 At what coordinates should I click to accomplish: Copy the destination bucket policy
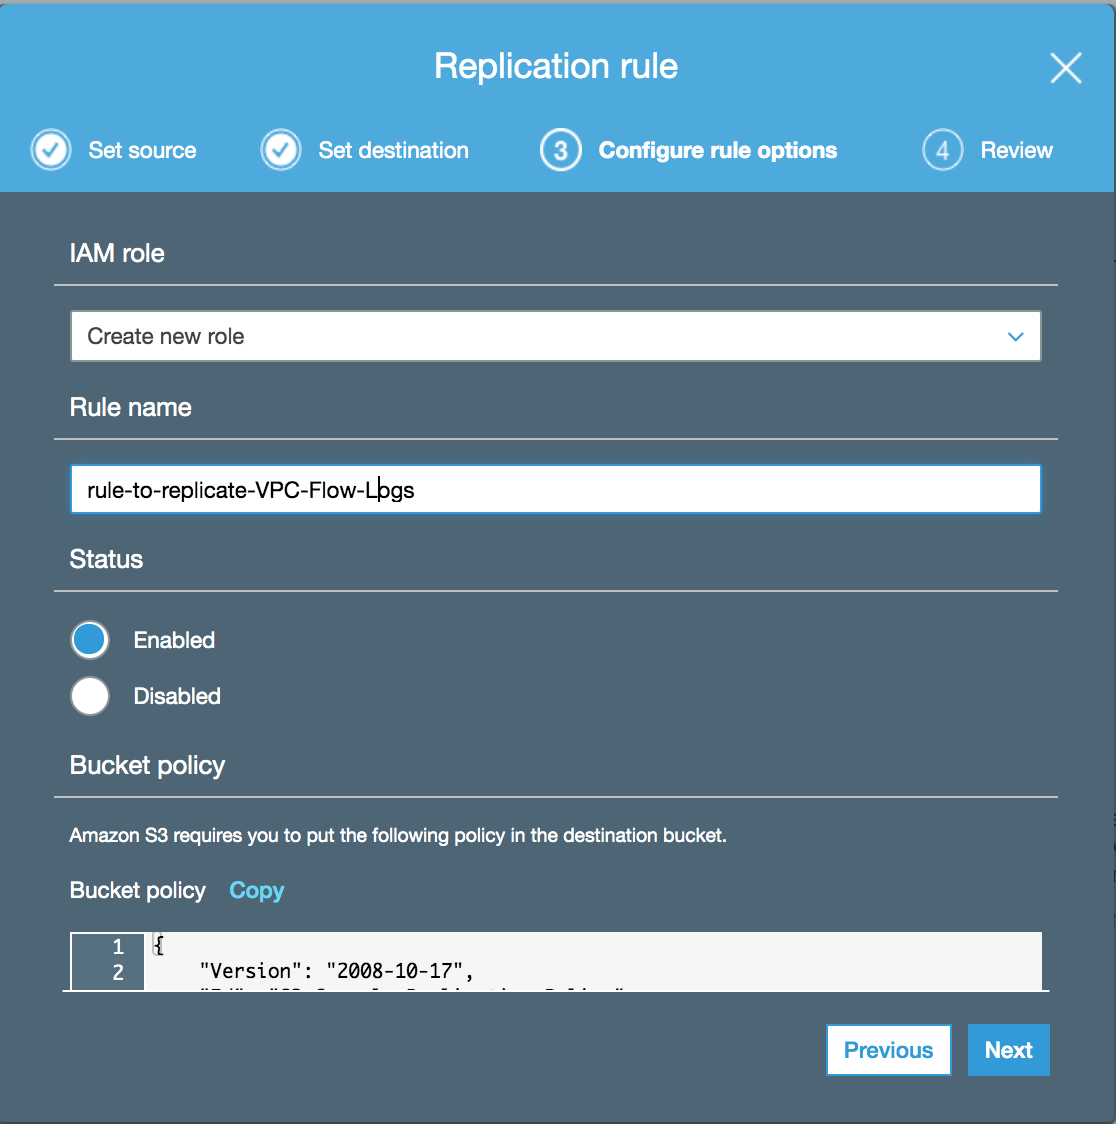point(256,890)
